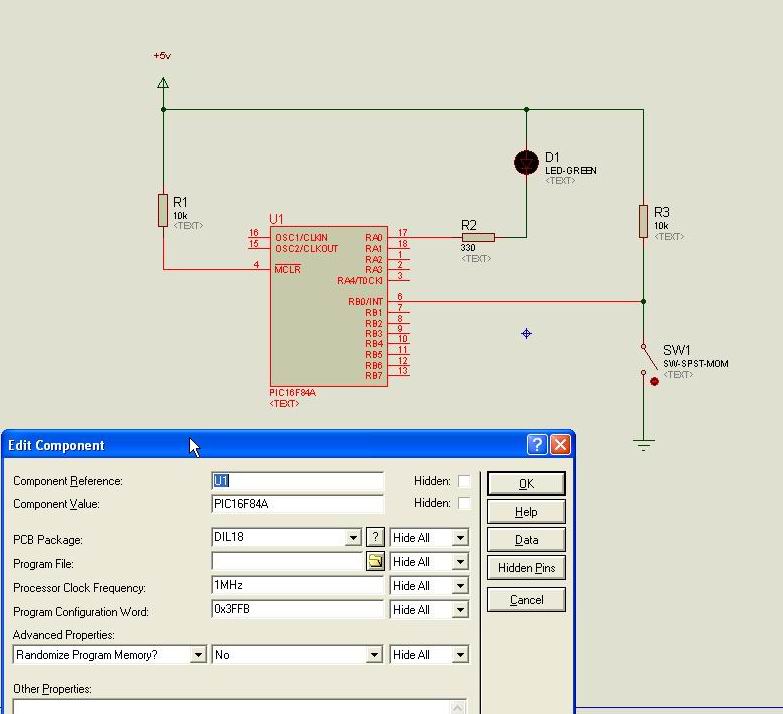Click the Processor Clock Frequency 1MHz field
Screen dimensions: 783x714
pos(298,585)
